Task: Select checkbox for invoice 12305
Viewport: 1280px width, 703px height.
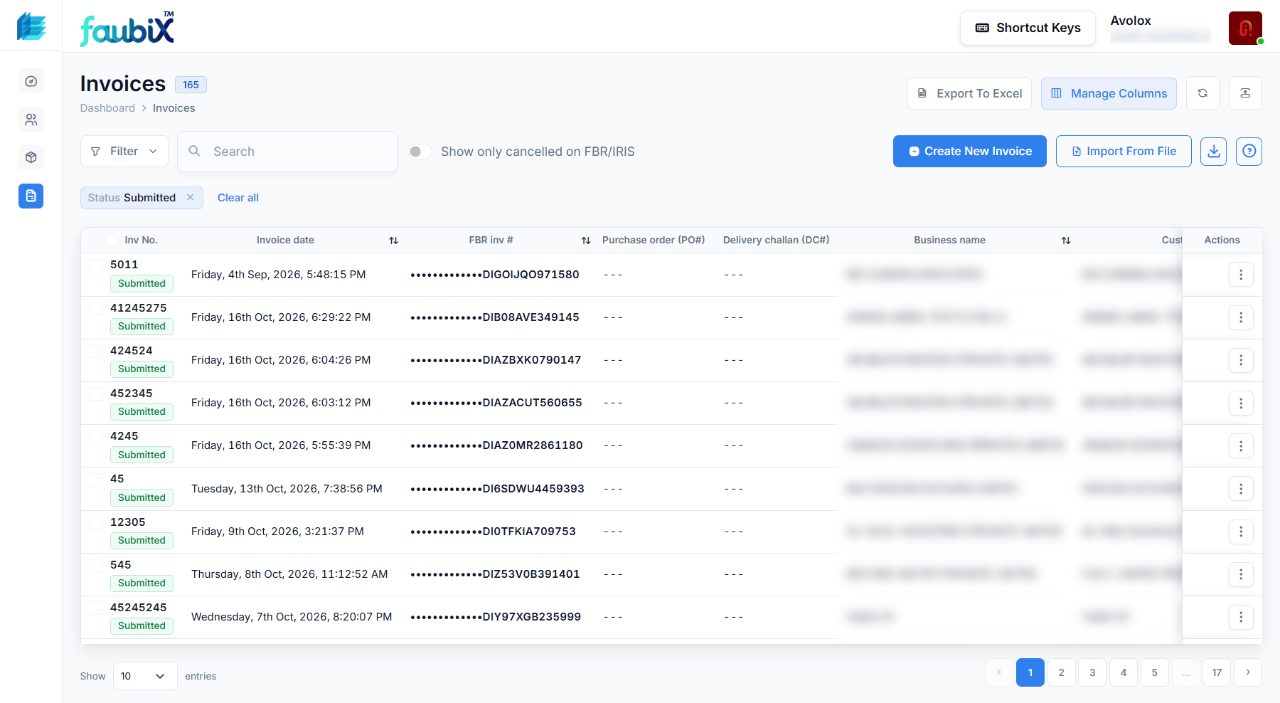Action: point(96,522)
